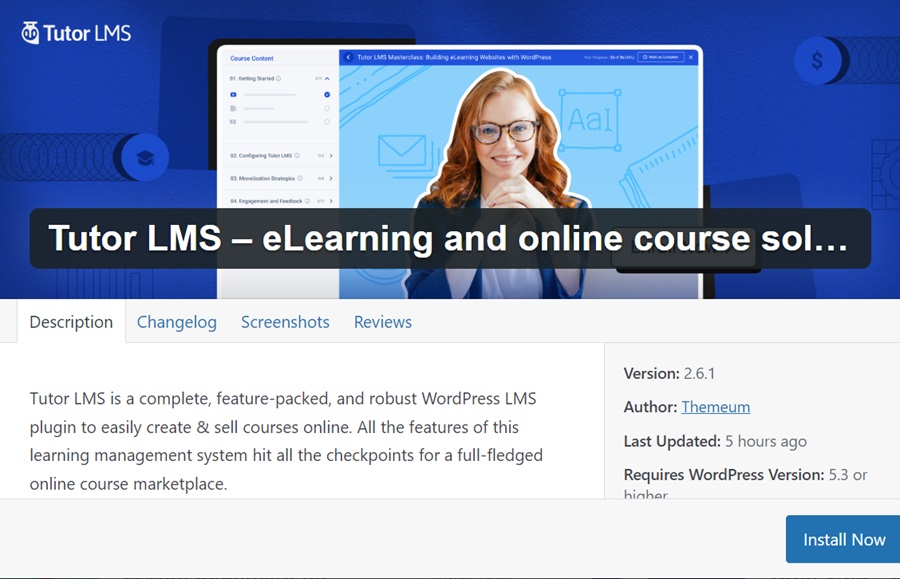
Task: Click the close X in banner mockup
Action: 691,57
